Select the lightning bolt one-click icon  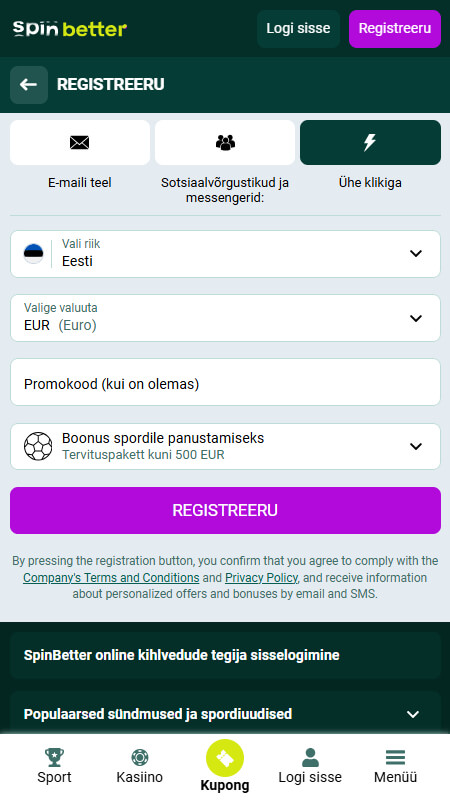(370, 142)
